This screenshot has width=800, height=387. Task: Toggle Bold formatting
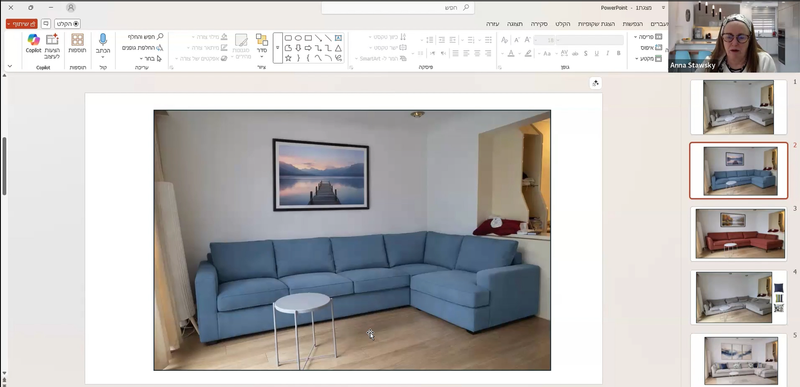click(618, 53)
